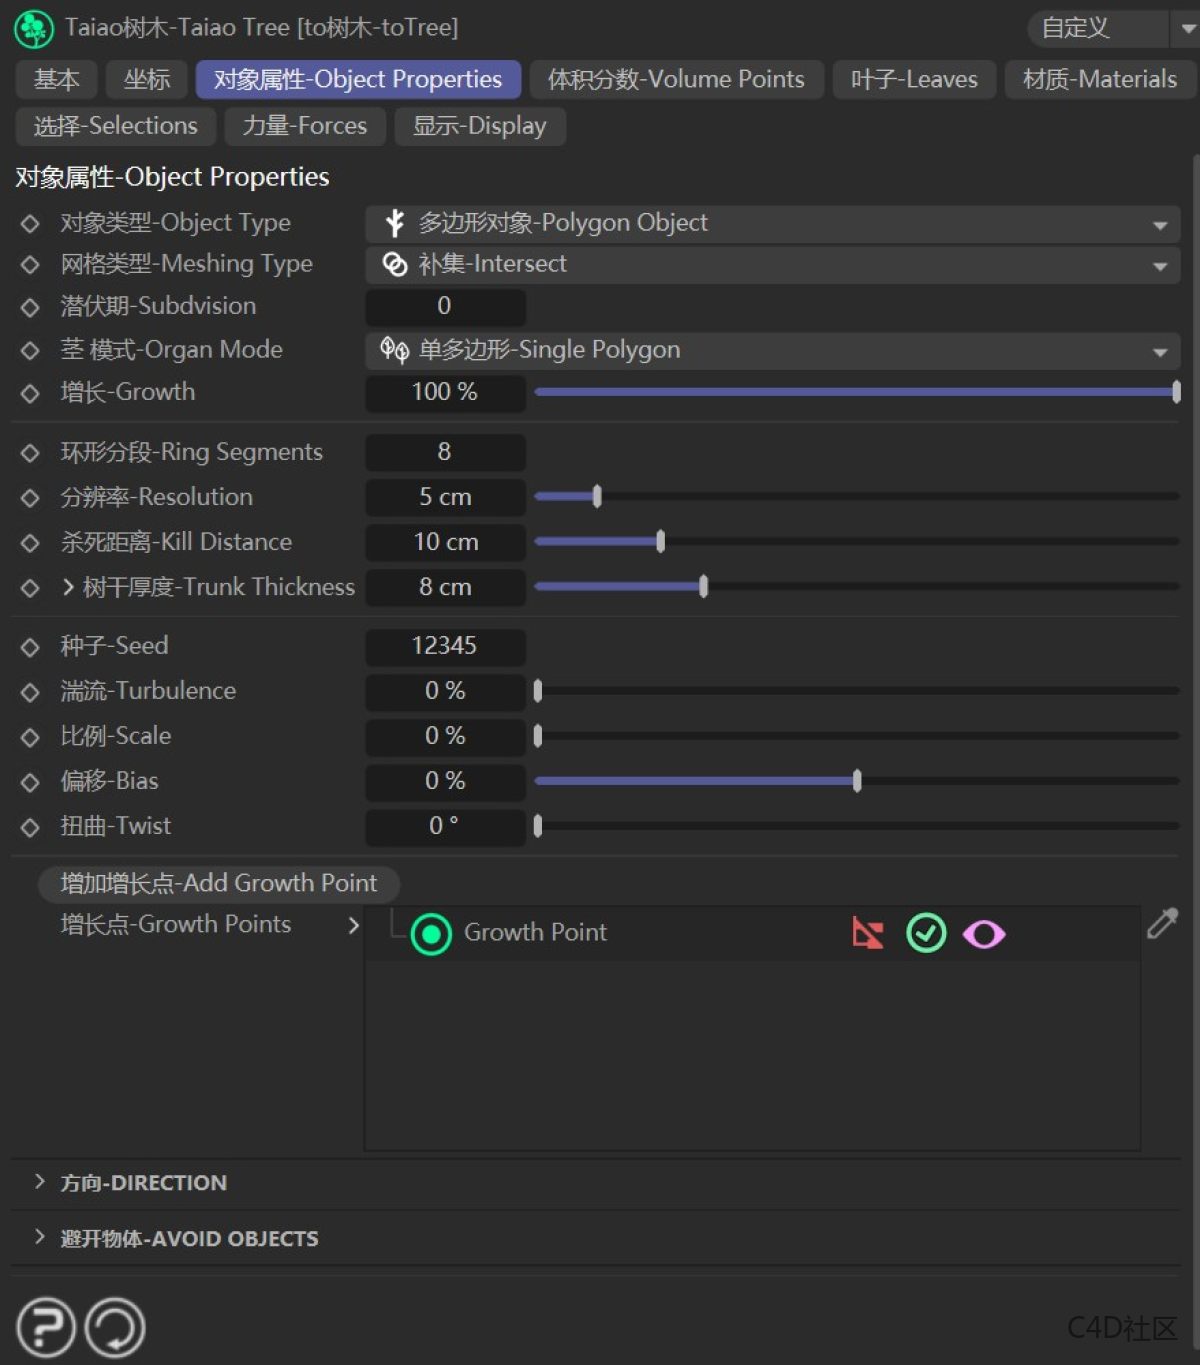The width and height of the screenshot is (1200, 1365).
Task: Click the Seed input field
Action: [x=445, y=646]
